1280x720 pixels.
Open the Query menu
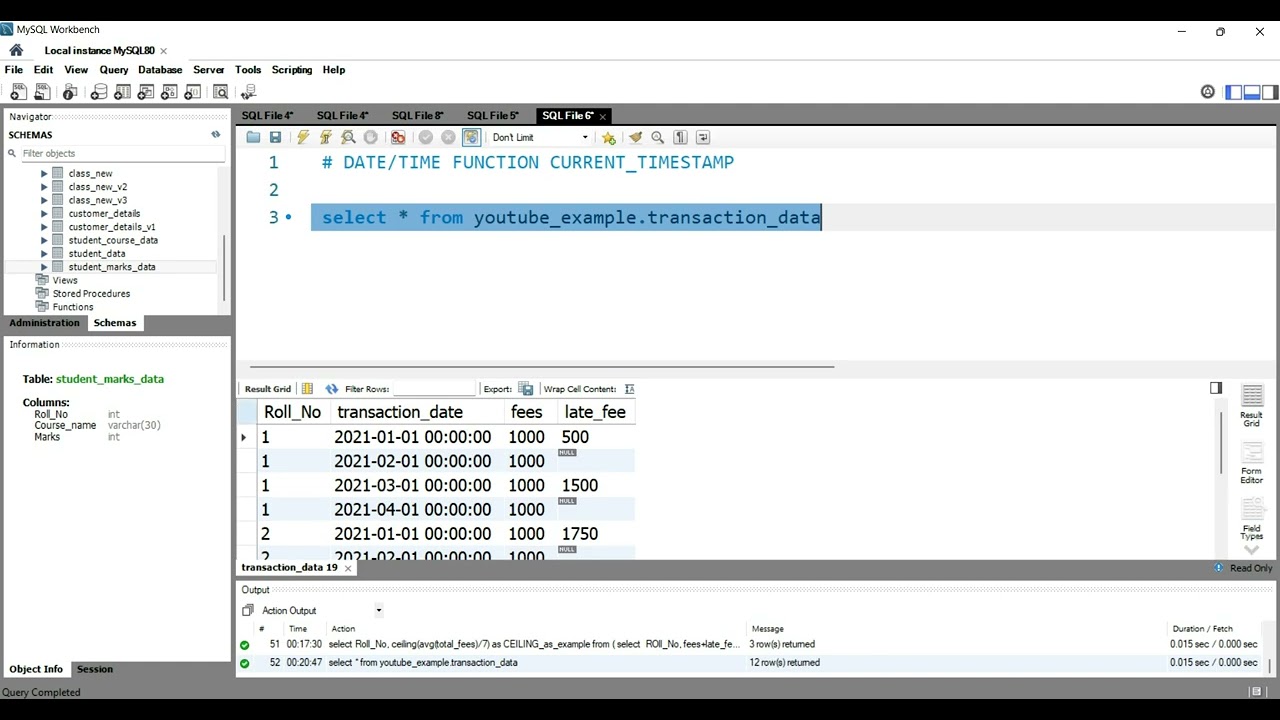[x=114, y=70]
